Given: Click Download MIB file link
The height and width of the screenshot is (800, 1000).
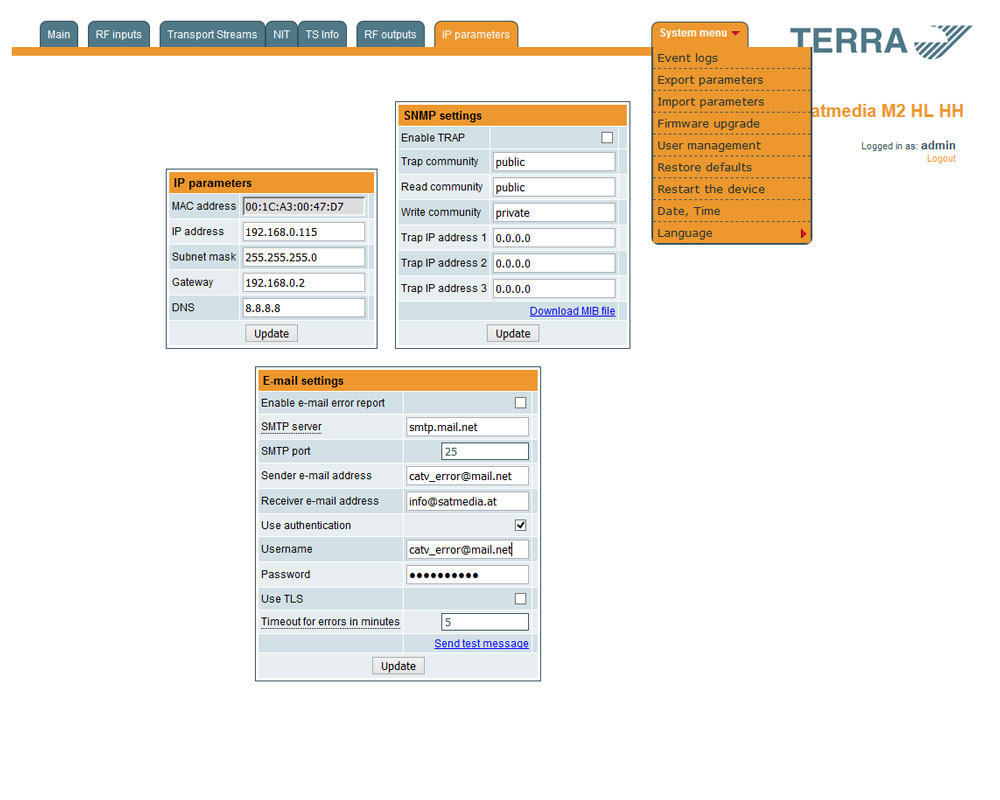Looking at the screenshot, I should (572, 311).
